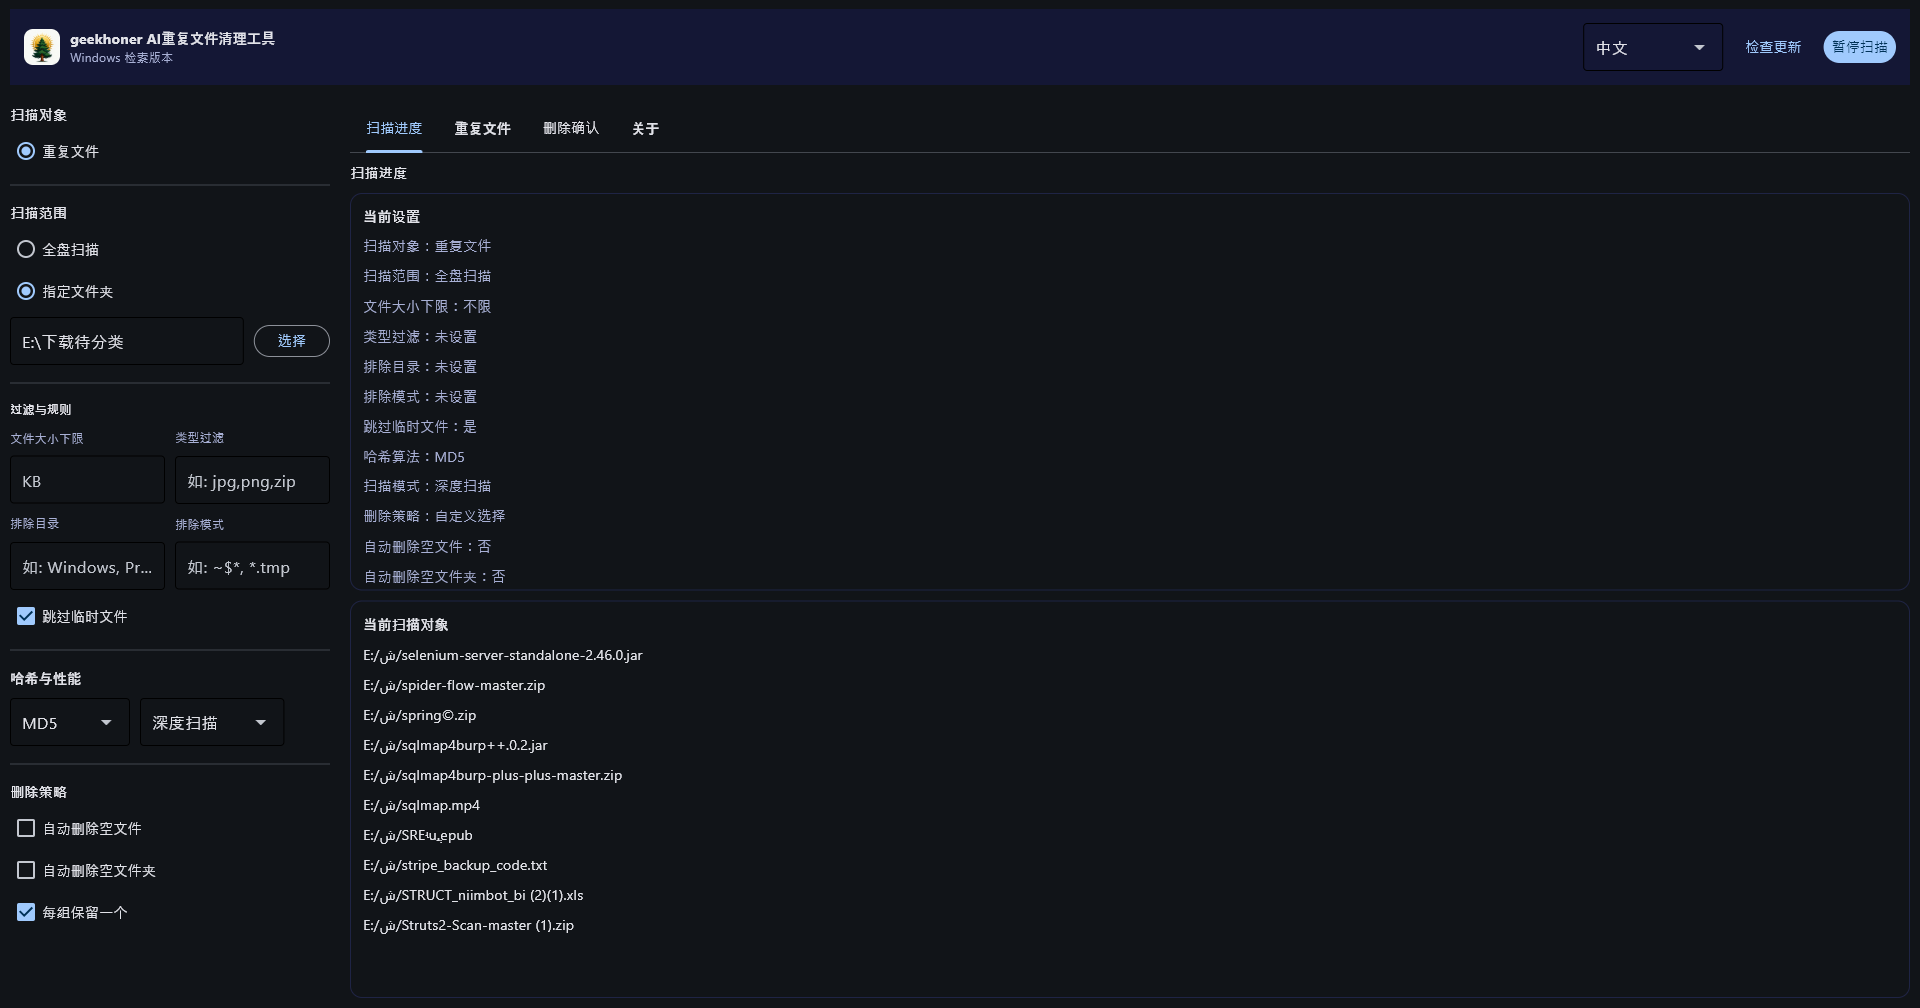Screen dimensions: 1920x1008
Task: Click the geekhoner tree app logo
Action: point(42,47)
